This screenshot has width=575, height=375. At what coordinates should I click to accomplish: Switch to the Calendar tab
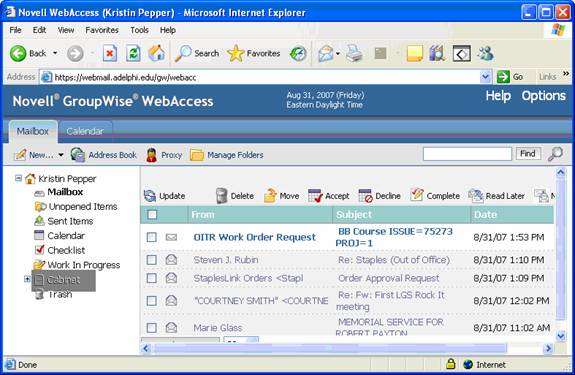click(x=85, y=131)
